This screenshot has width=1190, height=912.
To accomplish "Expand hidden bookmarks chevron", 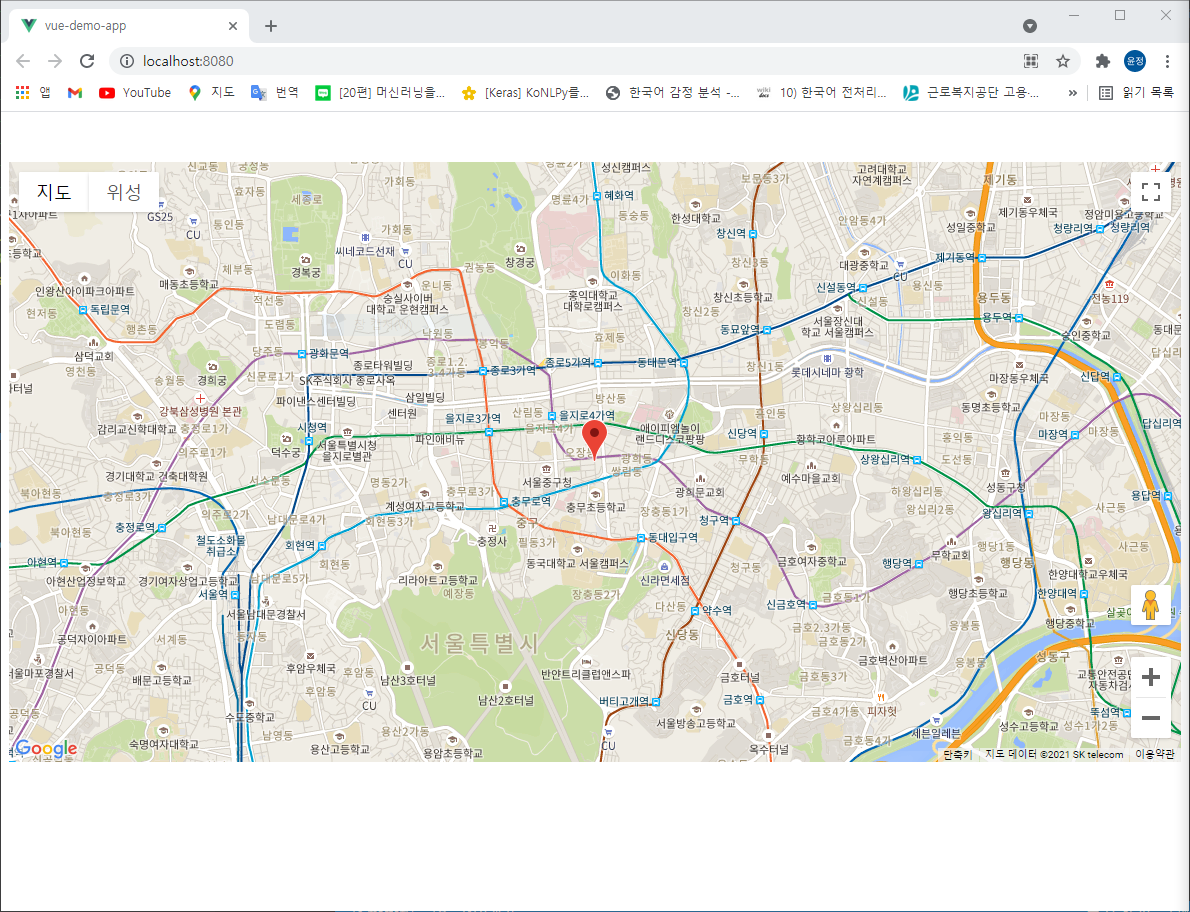I will [x=1072, y=93].
